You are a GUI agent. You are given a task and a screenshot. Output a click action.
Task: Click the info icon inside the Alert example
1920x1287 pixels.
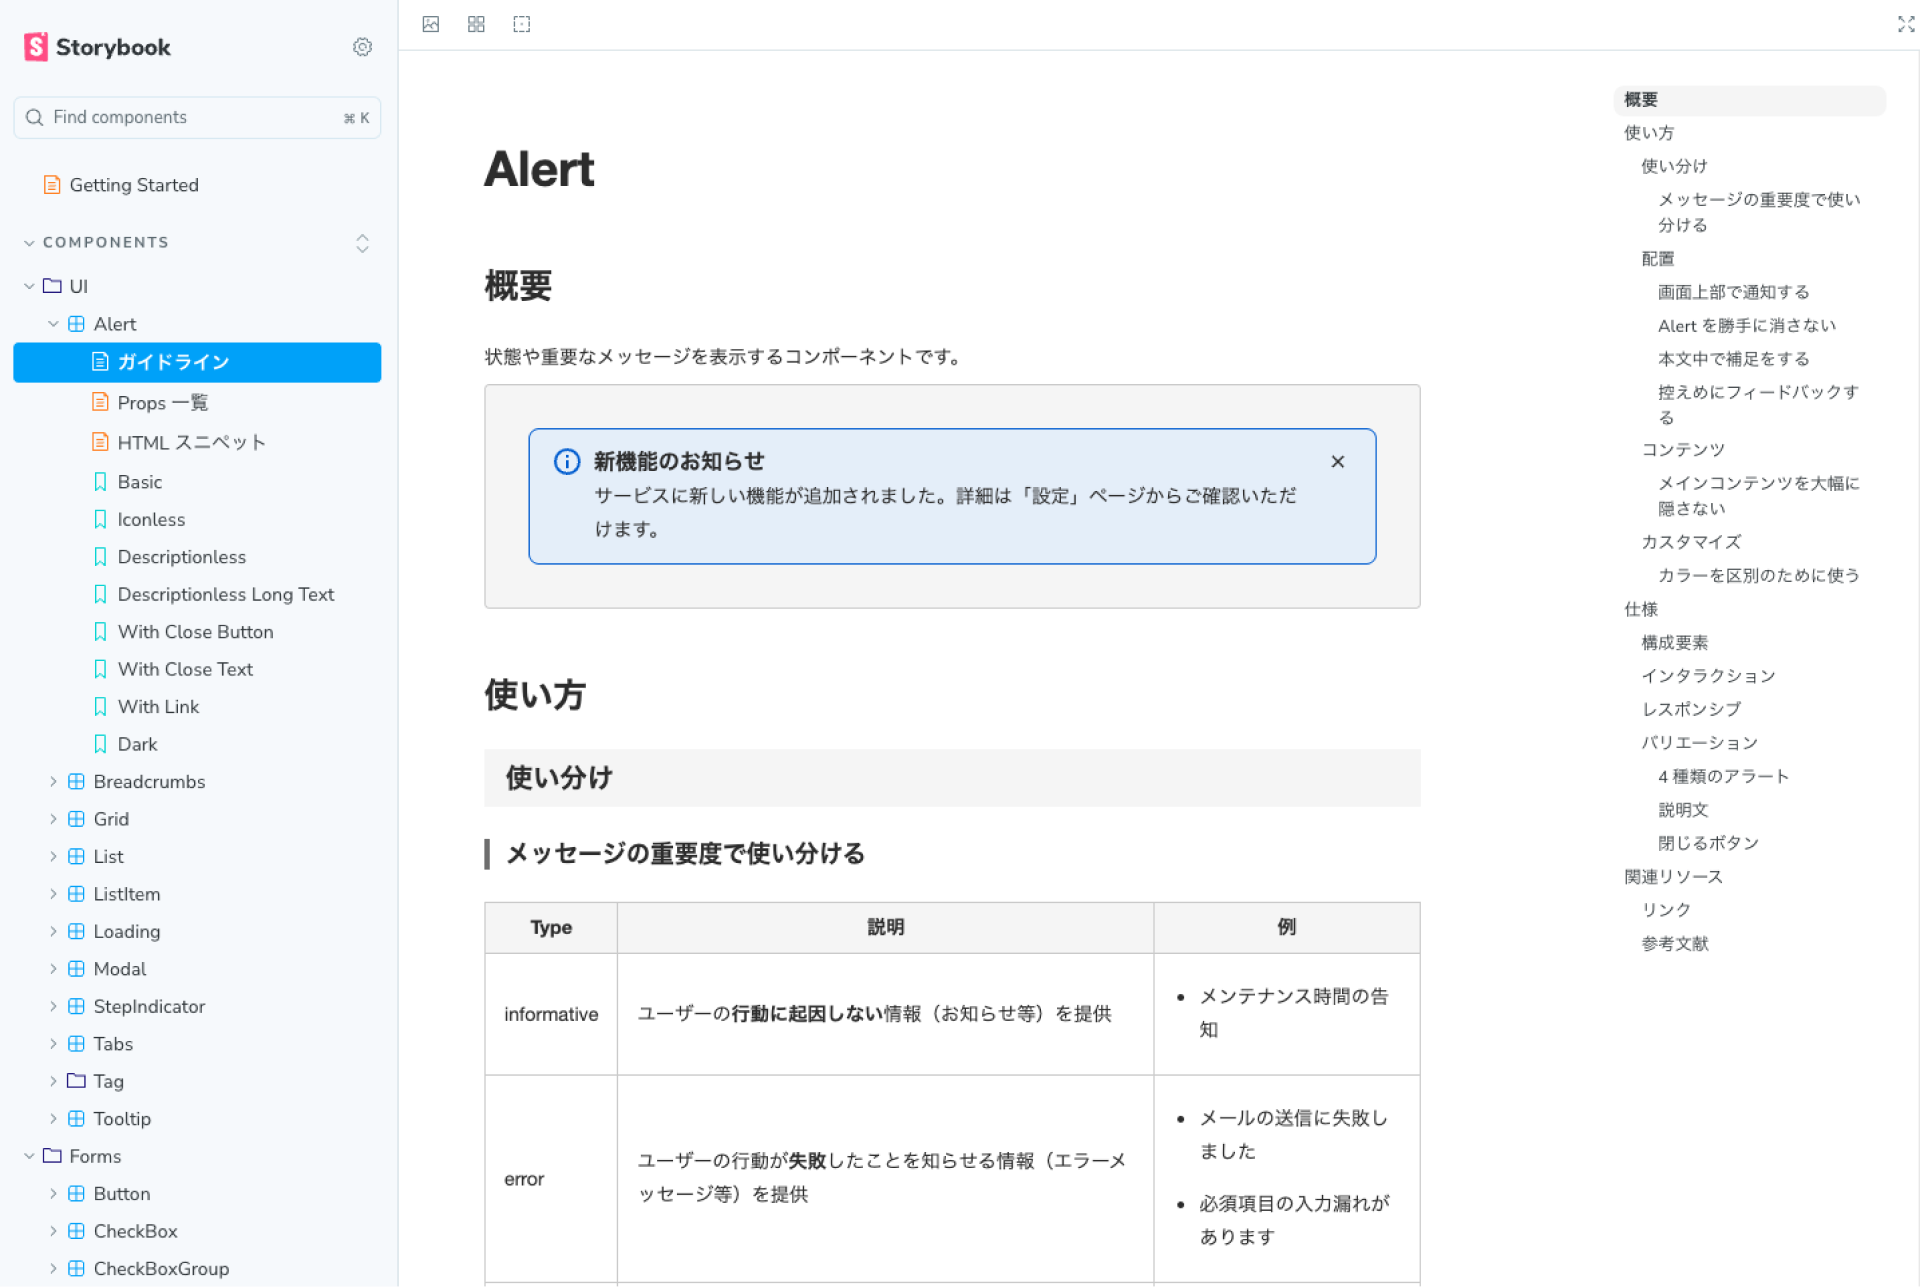[566, 461]
